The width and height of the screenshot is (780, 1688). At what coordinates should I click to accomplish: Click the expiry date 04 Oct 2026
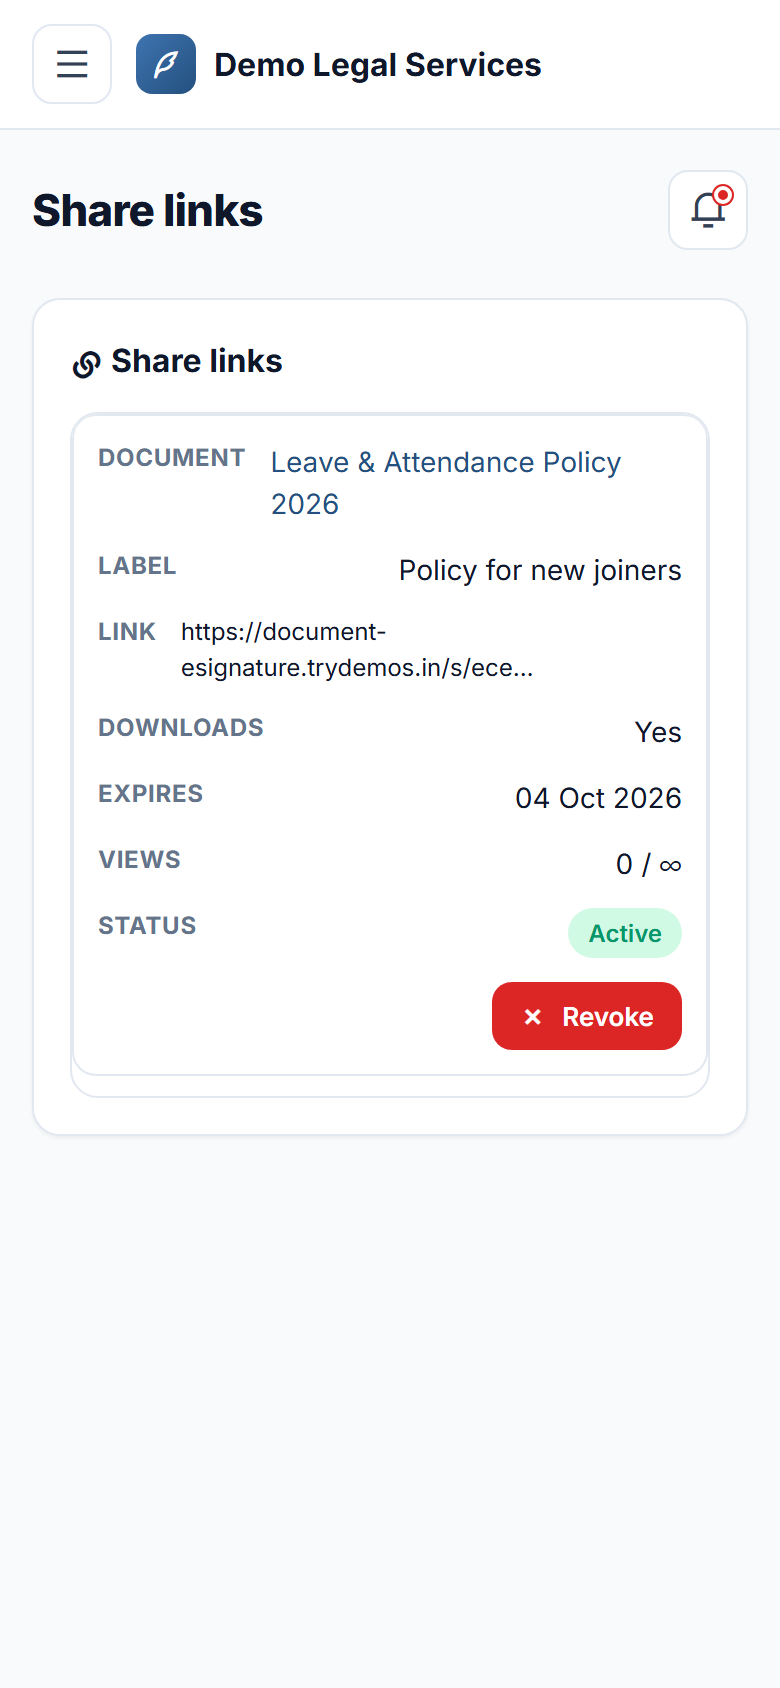598,798
